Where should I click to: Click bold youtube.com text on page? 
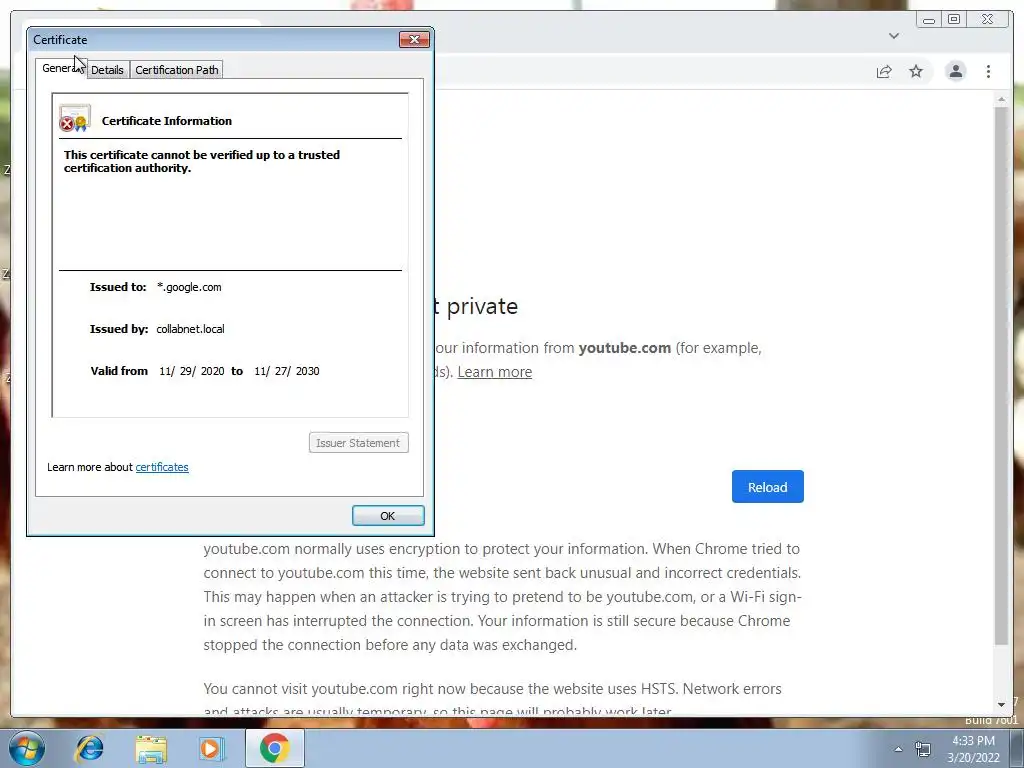click(625, 348)
